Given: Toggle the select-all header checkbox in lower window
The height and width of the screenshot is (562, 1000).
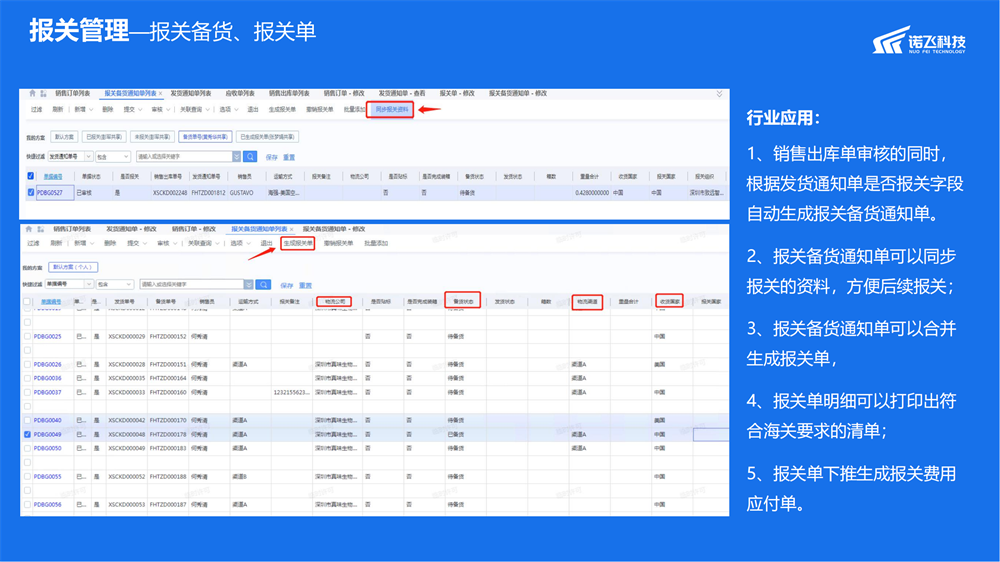Looking at the screenshot, I should [27, 302].
